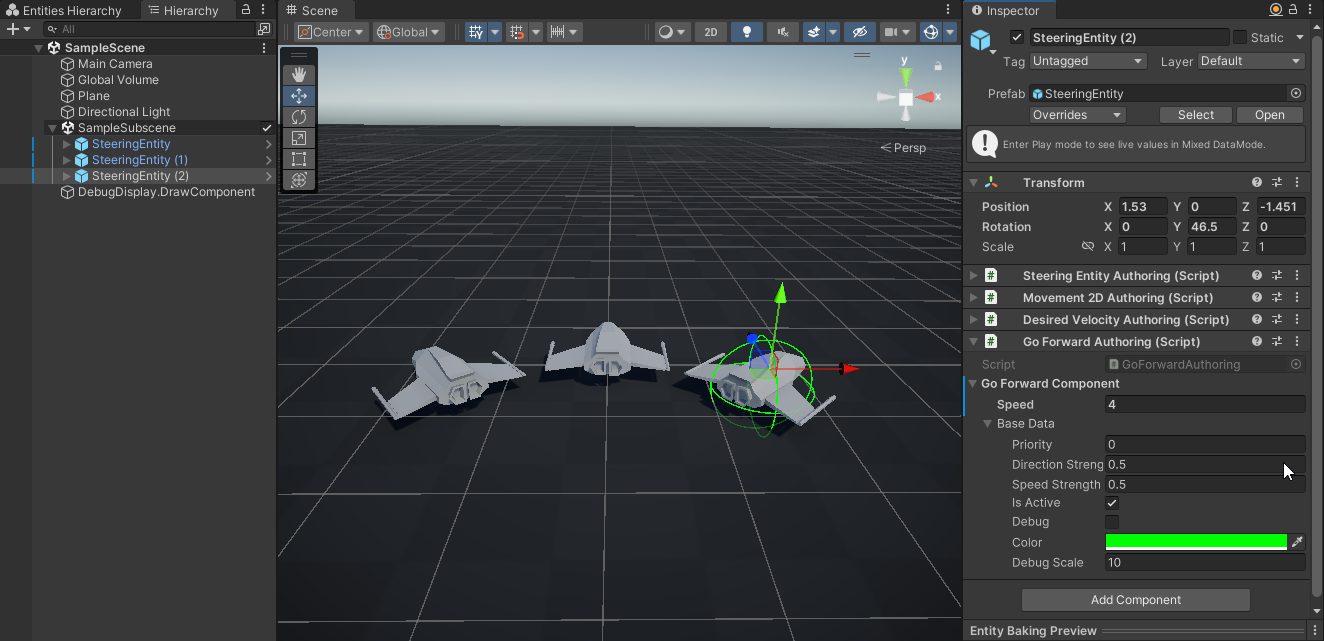Screen dimensions: 1324x641
Task: Select the Rotate tool in scene toolbar
Action: [298, 117]
